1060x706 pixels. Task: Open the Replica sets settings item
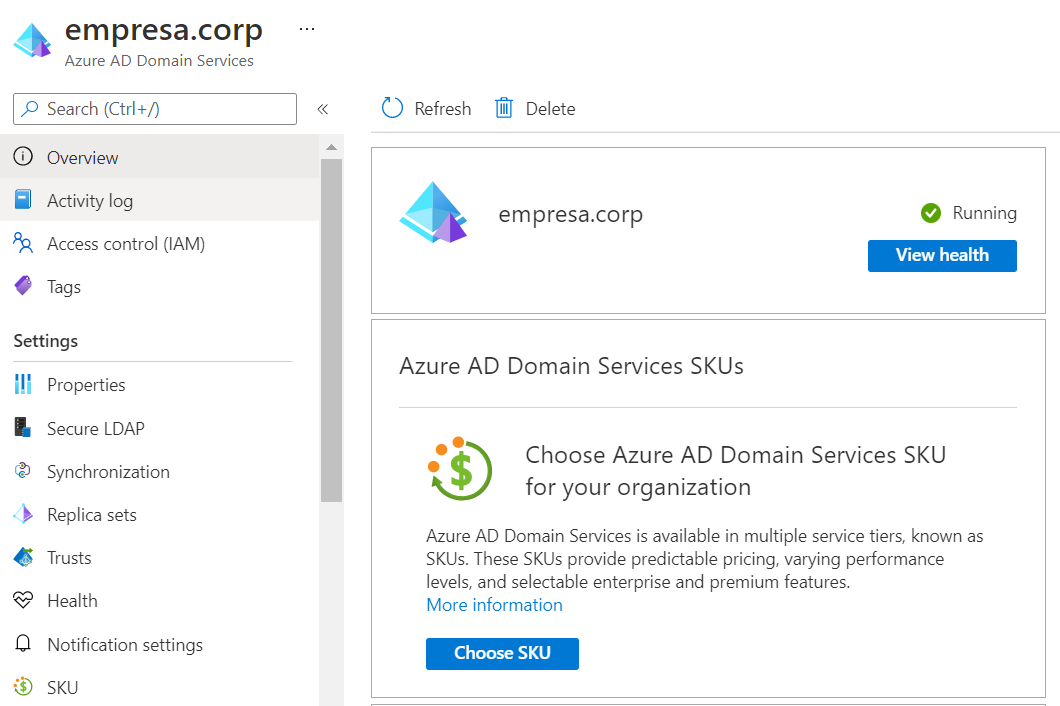click(x=160, y=515)
